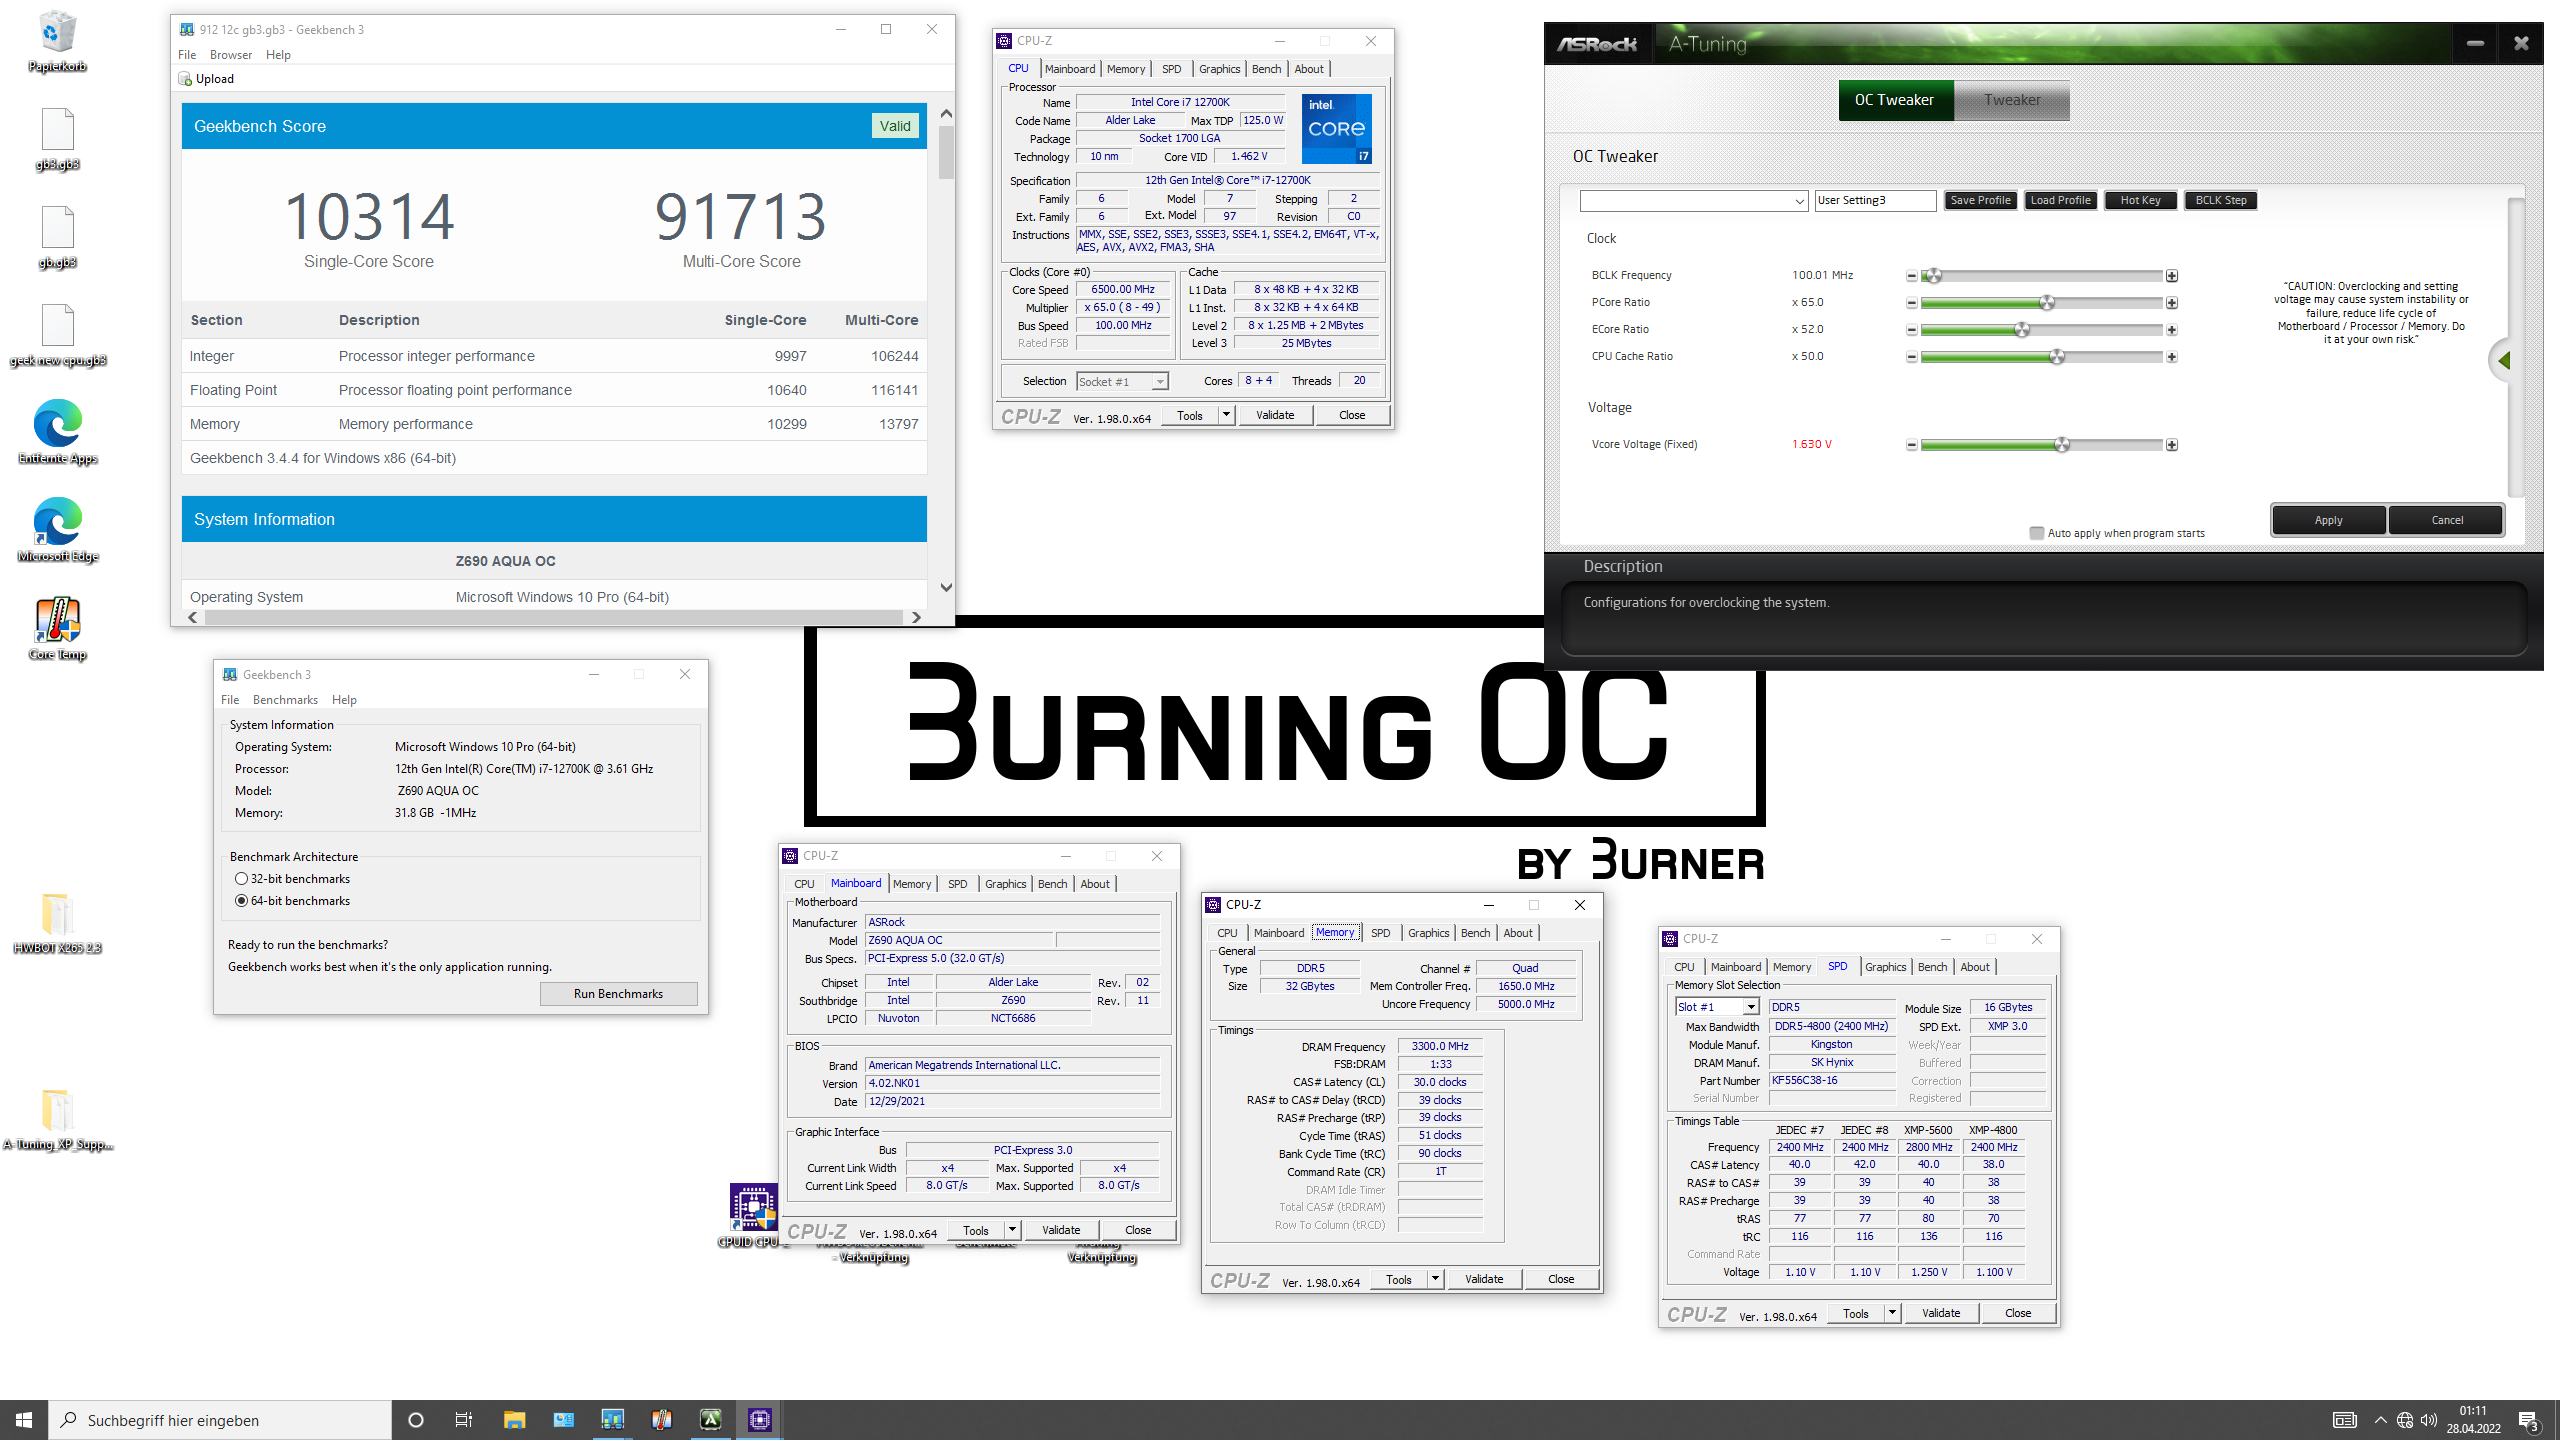Screen dimensions: 2560x1440
Task: Click the Windows taskbar search box
Action: click(220, 1420)
